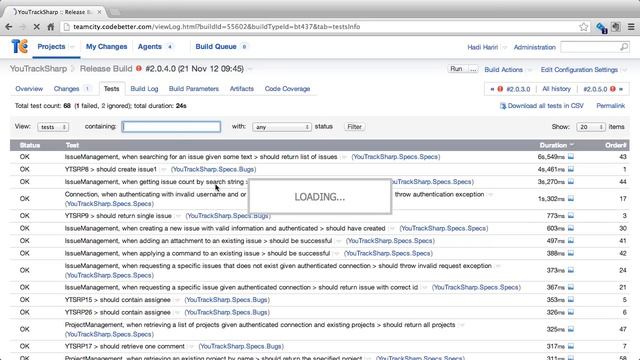Open Administration link
This screenshot has height=360, width=640.
pos(535,47)
